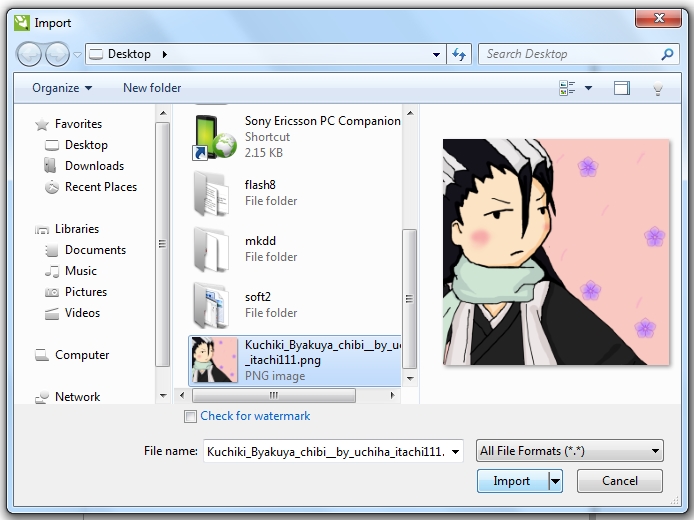This screenshot has width=694, height=520.
Task: Select Computer in the navigation pane
Action: click(82, 355)
